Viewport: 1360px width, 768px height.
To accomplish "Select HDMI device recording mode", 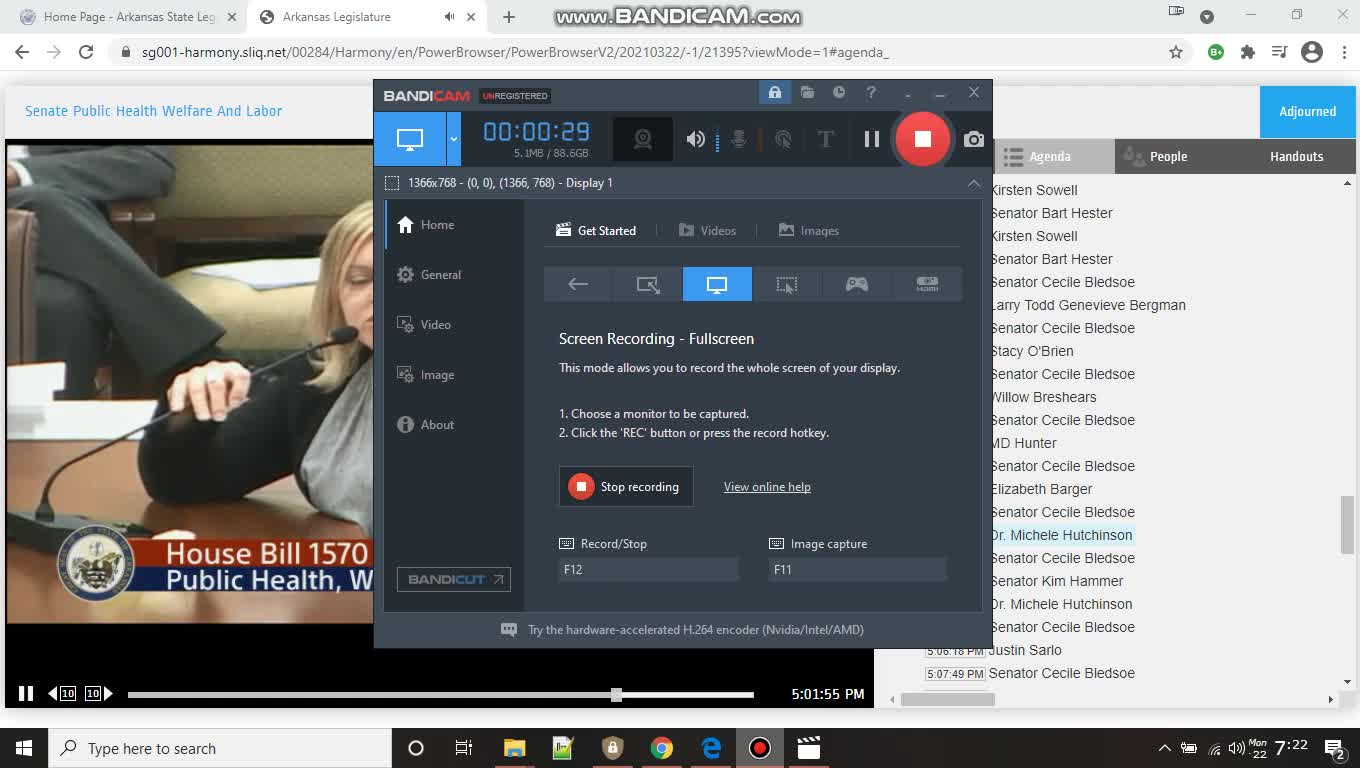I will (927, 284).
